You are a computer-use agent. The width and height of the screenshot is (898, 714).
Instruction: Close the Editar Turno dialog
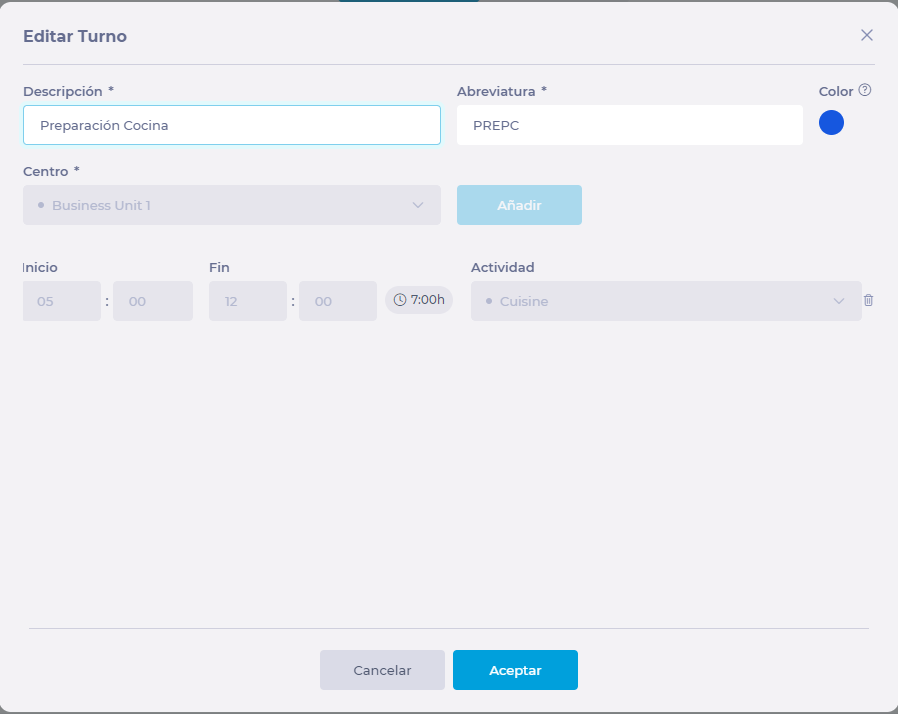click(x=867, y=35)
